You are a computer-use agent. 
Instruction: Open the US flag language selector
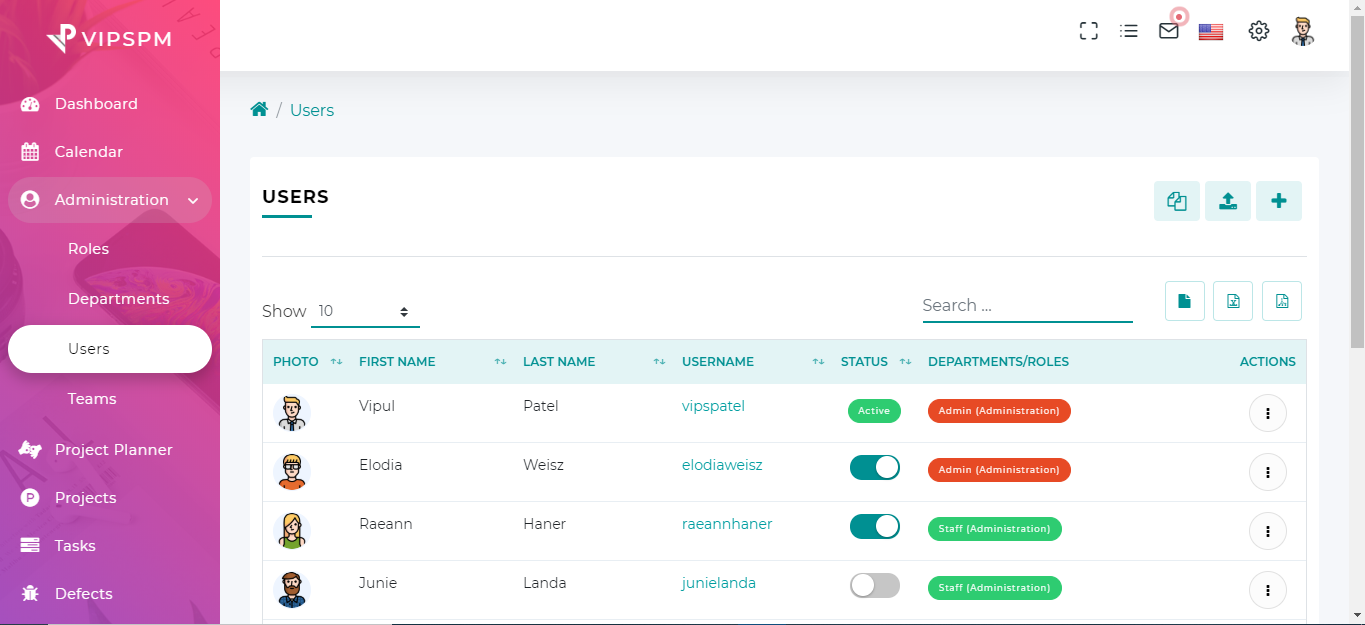1211,32
